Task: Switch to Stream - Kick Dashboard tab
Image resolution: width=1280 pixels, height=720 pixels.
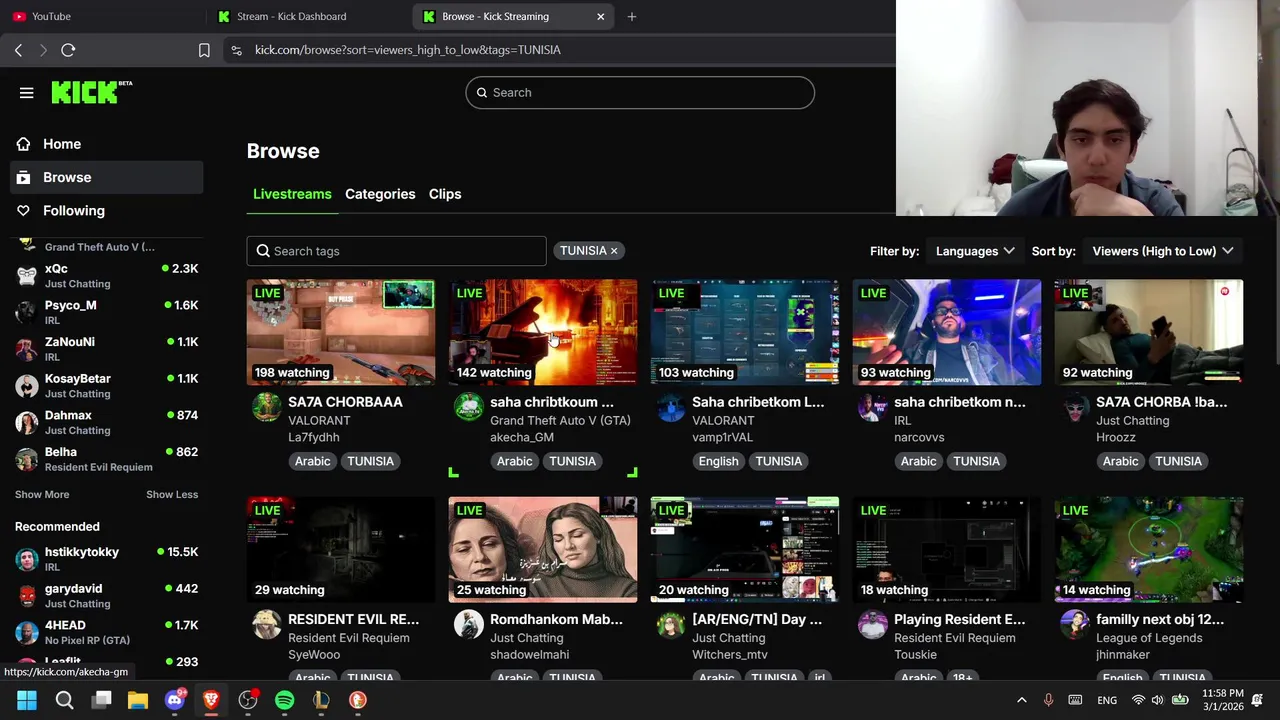Action: [310, 16]
